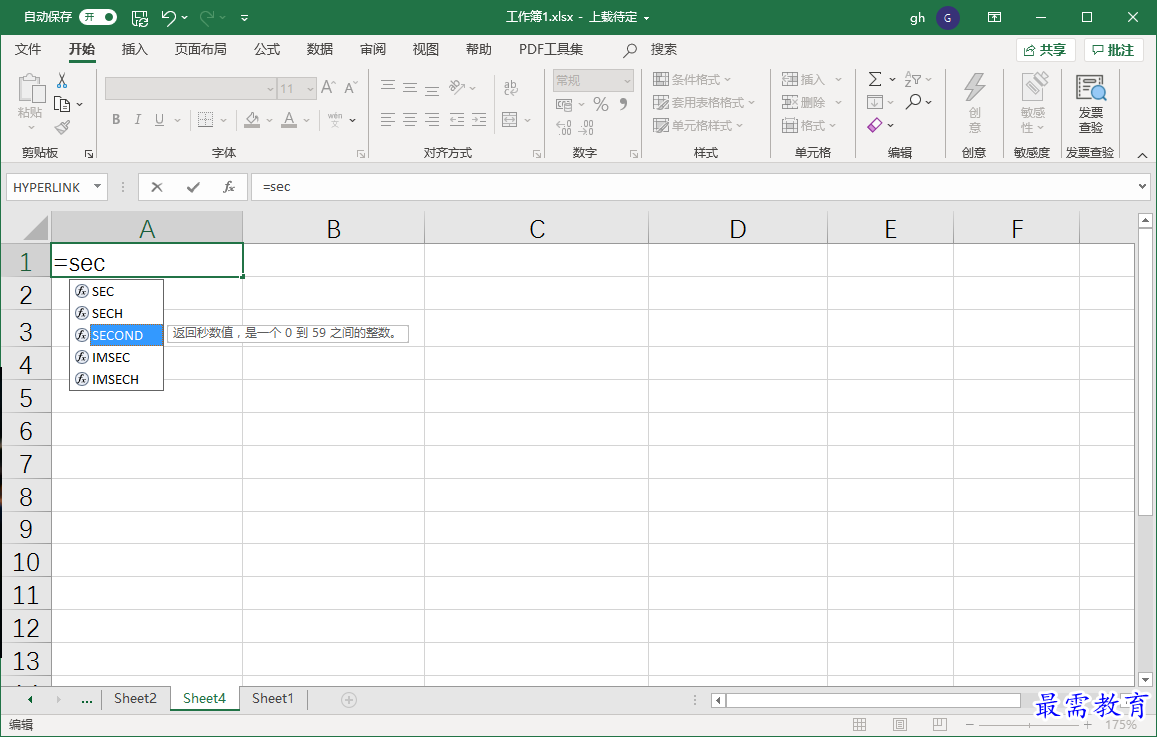Click the New Sheet plus icon
1157x737 pixels.
tap(349, 699)
